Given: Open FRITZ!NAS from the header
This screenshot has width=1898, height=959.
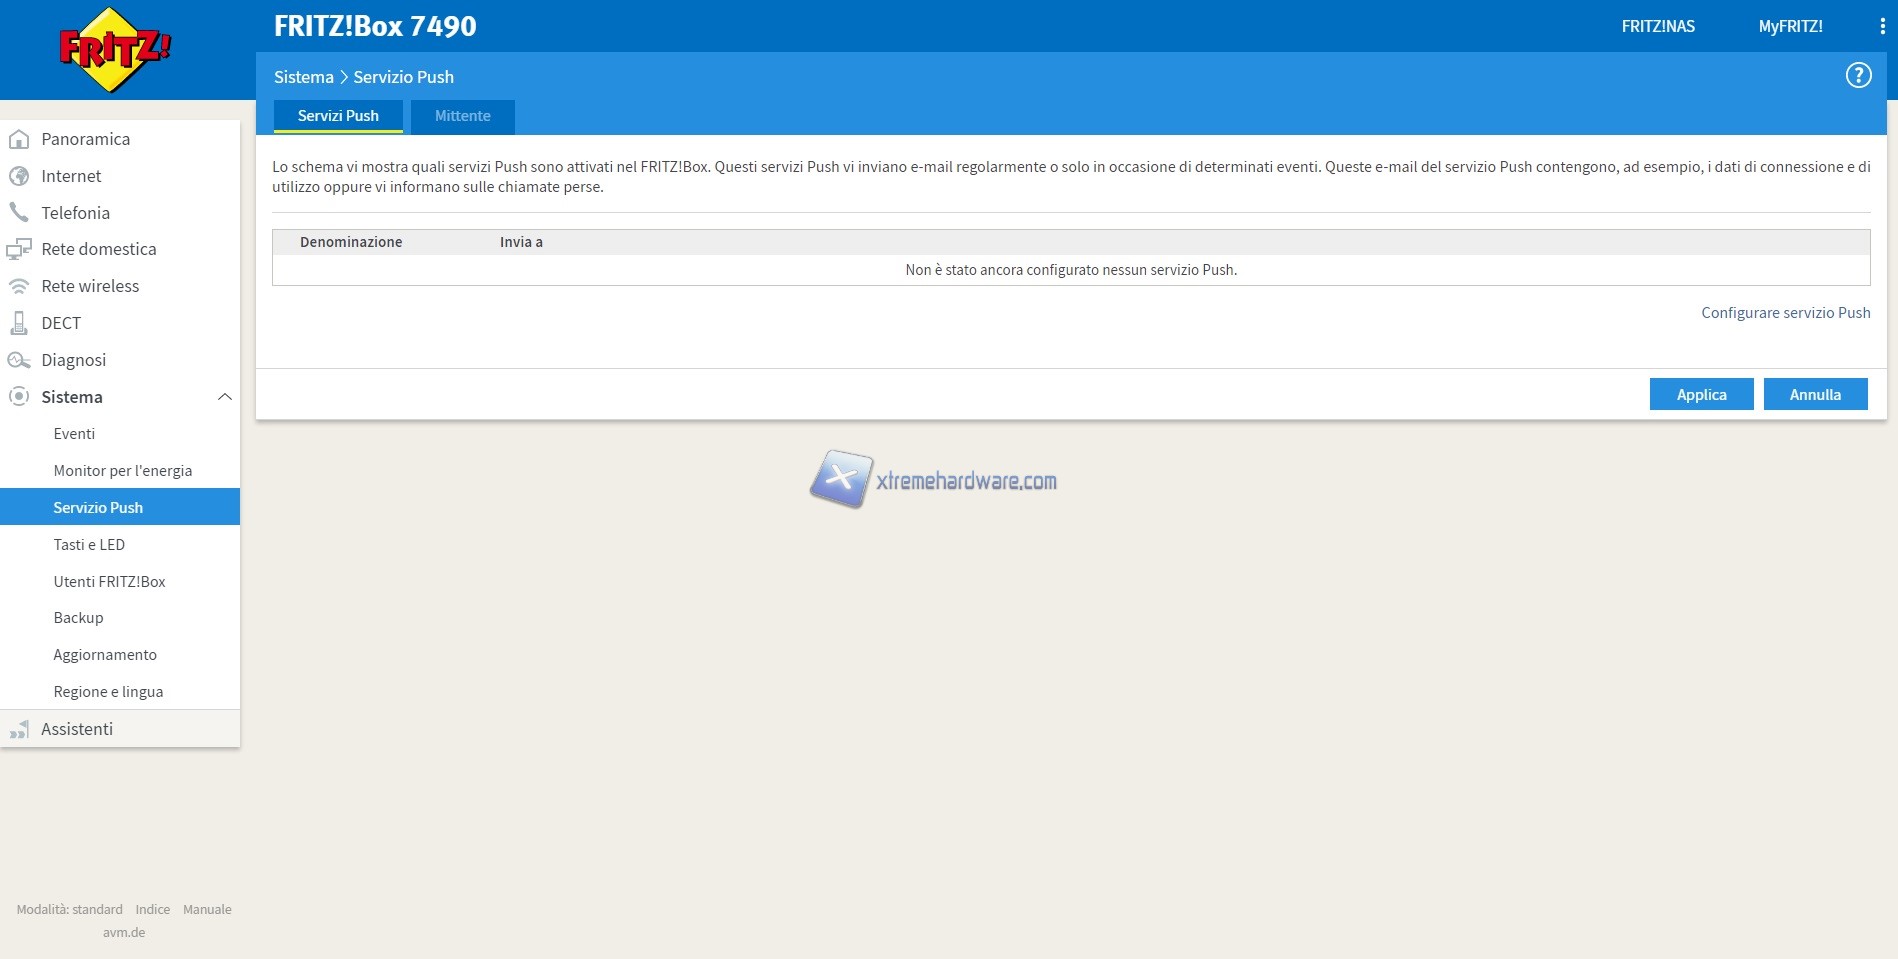Looking at the screenshot, I should [1657, 27].
